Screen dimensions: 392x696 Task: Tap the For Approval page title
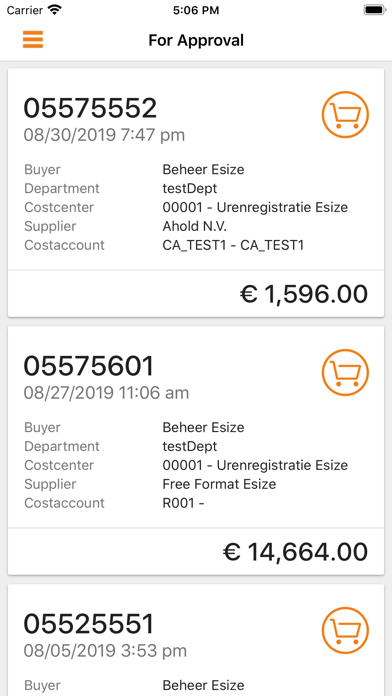coord(196,40)
